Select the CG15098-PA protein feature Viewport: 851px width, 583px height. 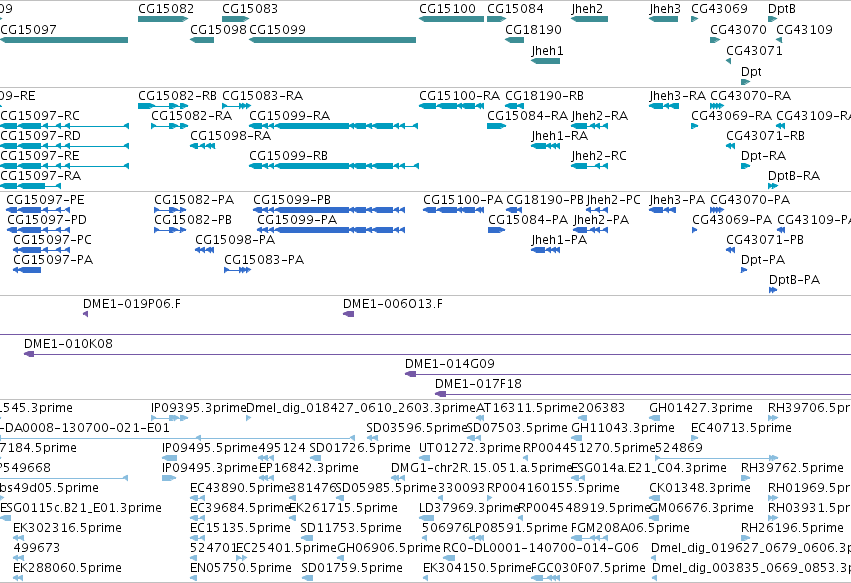[205, 250]
